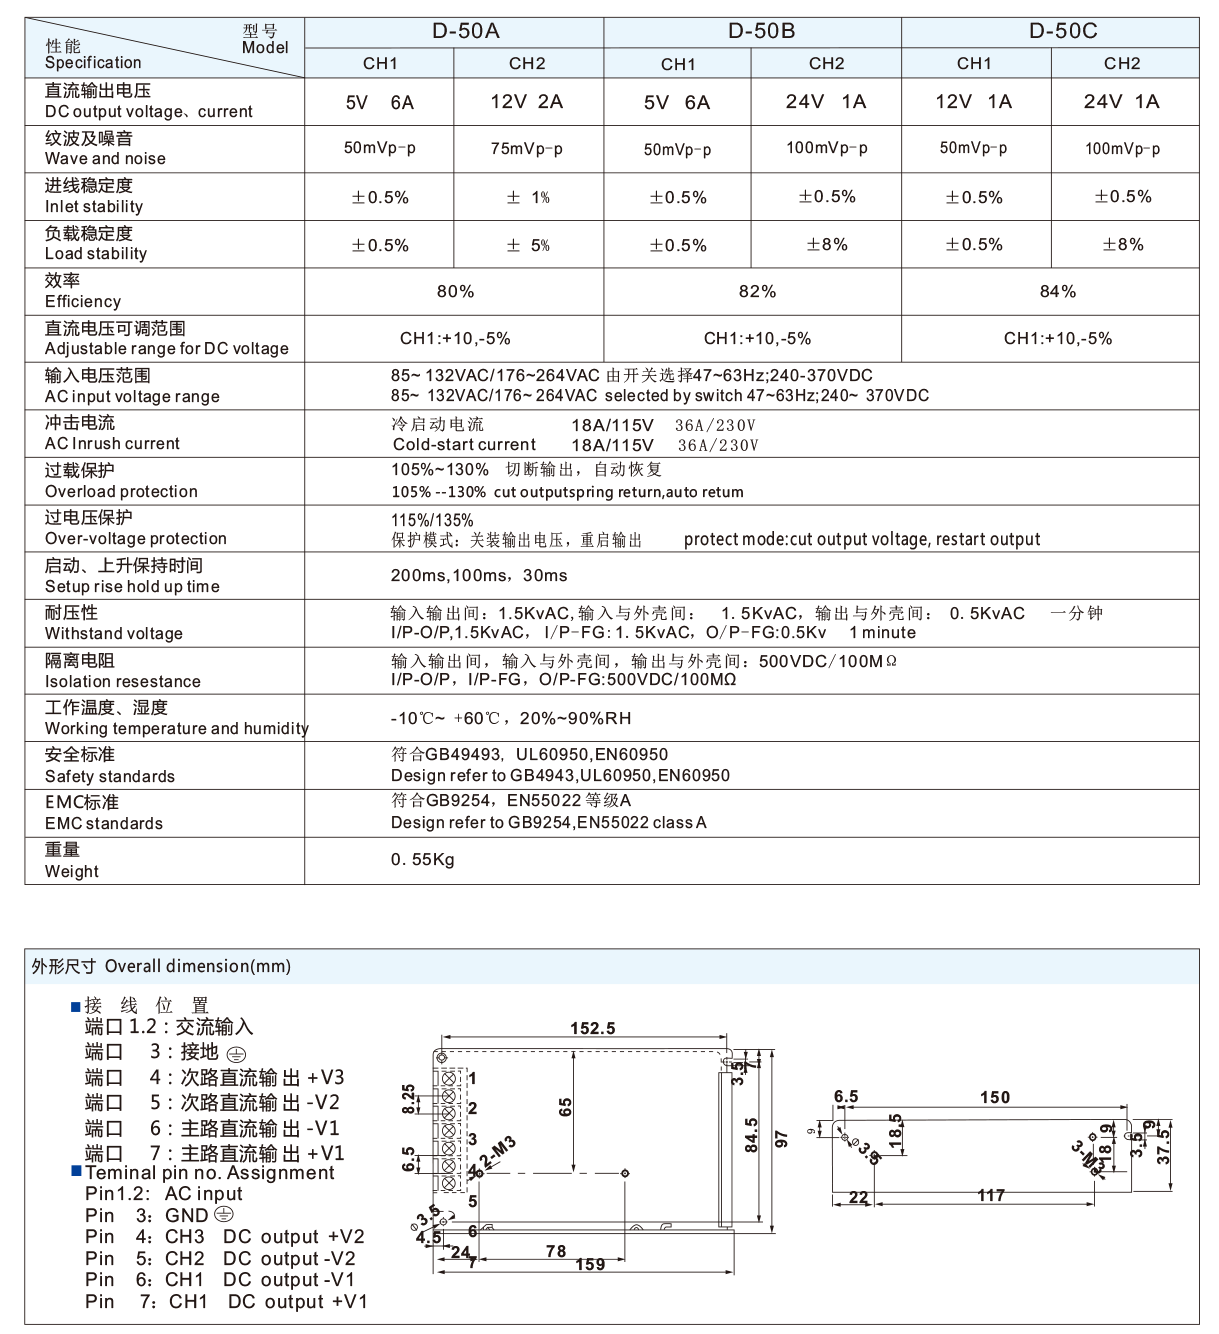Click the CH1 column under D-50A
The image size is (1219, 1334).
(x=381, y=62)
